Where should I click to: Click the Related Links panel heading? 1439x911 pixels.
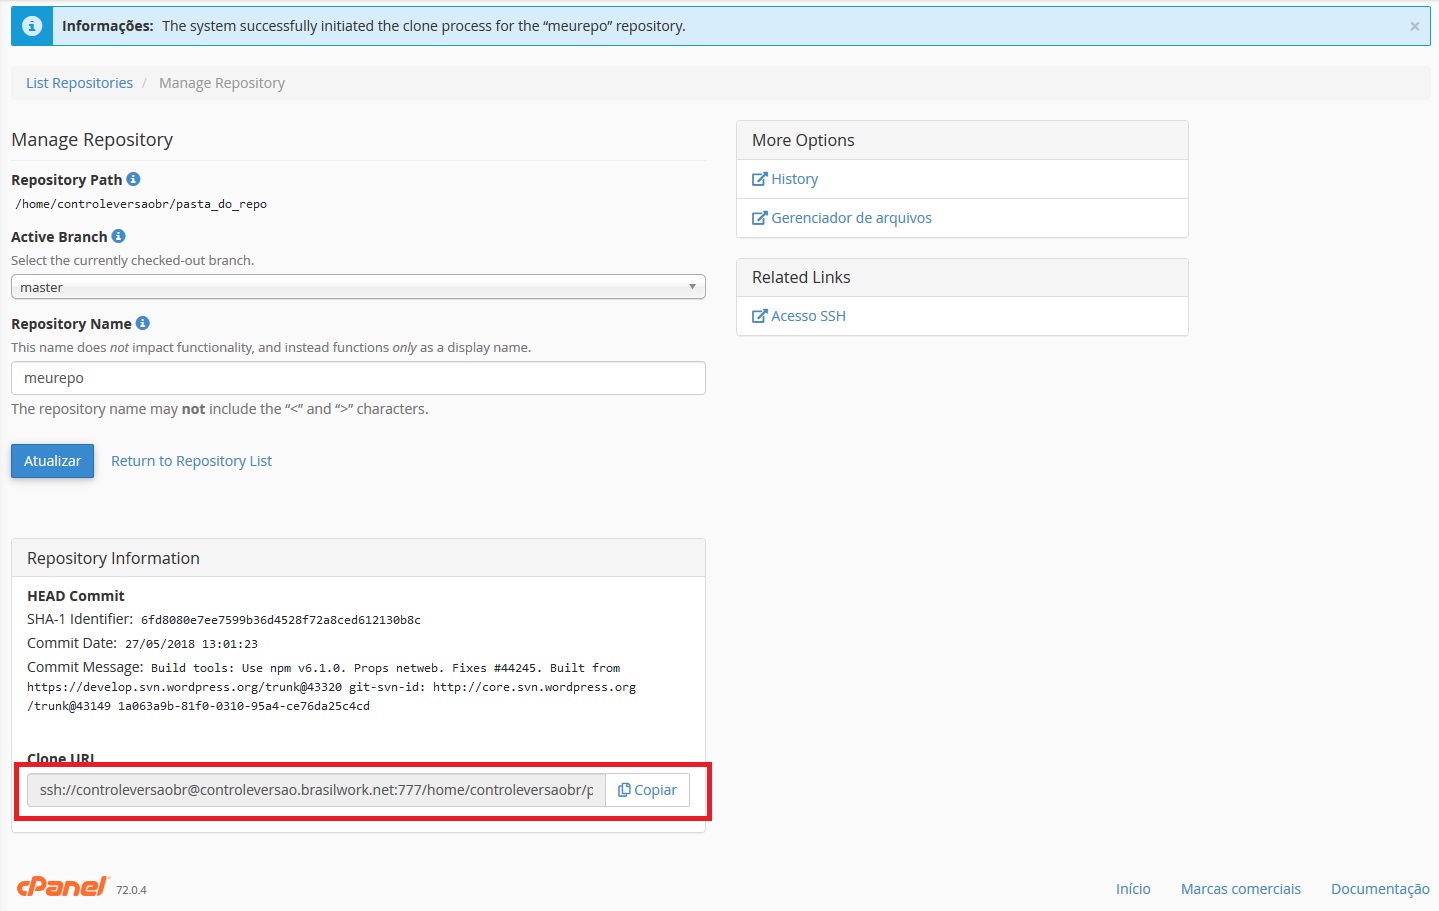[x=801, y=277]
